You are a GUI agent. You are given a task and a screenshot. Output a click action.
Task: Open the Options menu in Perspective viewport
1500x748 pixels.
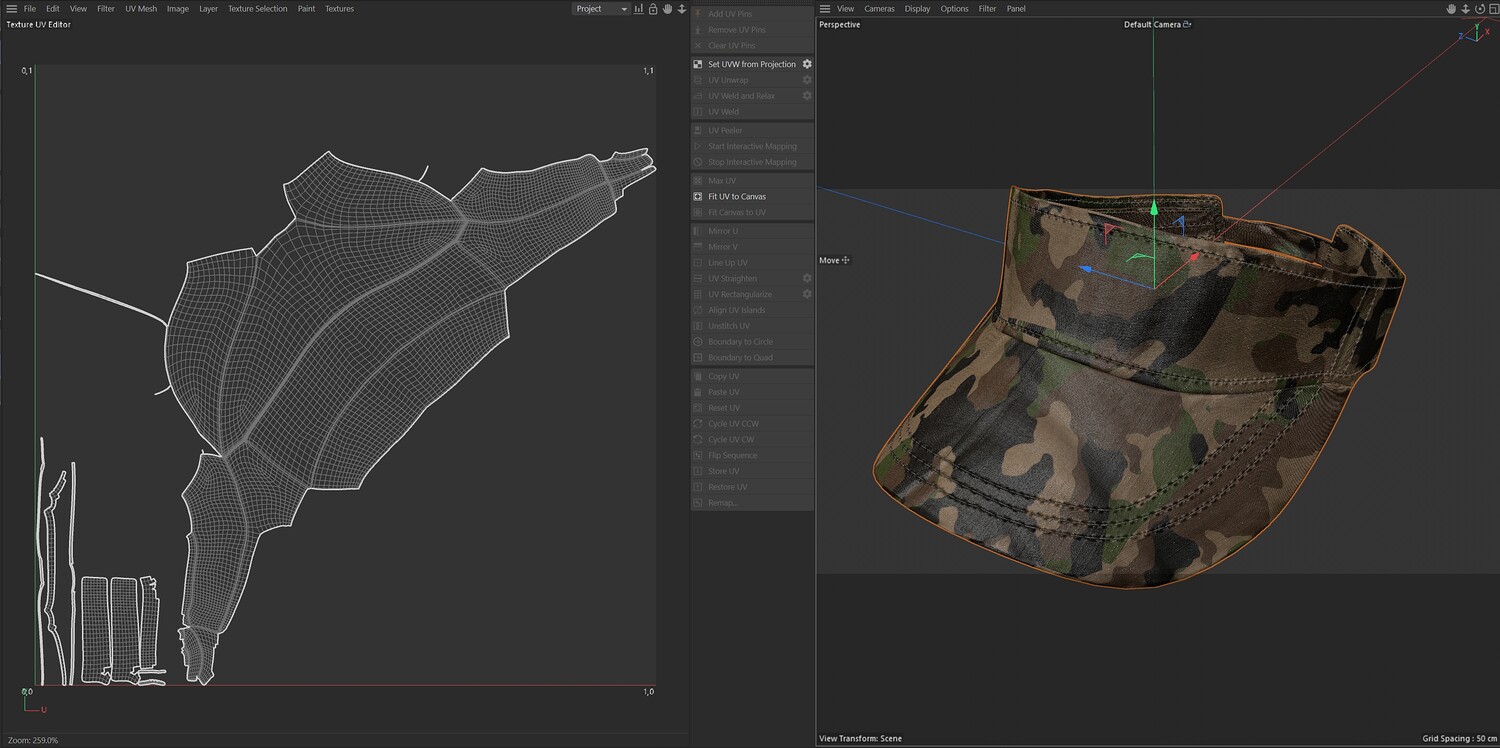coord(954,9)
